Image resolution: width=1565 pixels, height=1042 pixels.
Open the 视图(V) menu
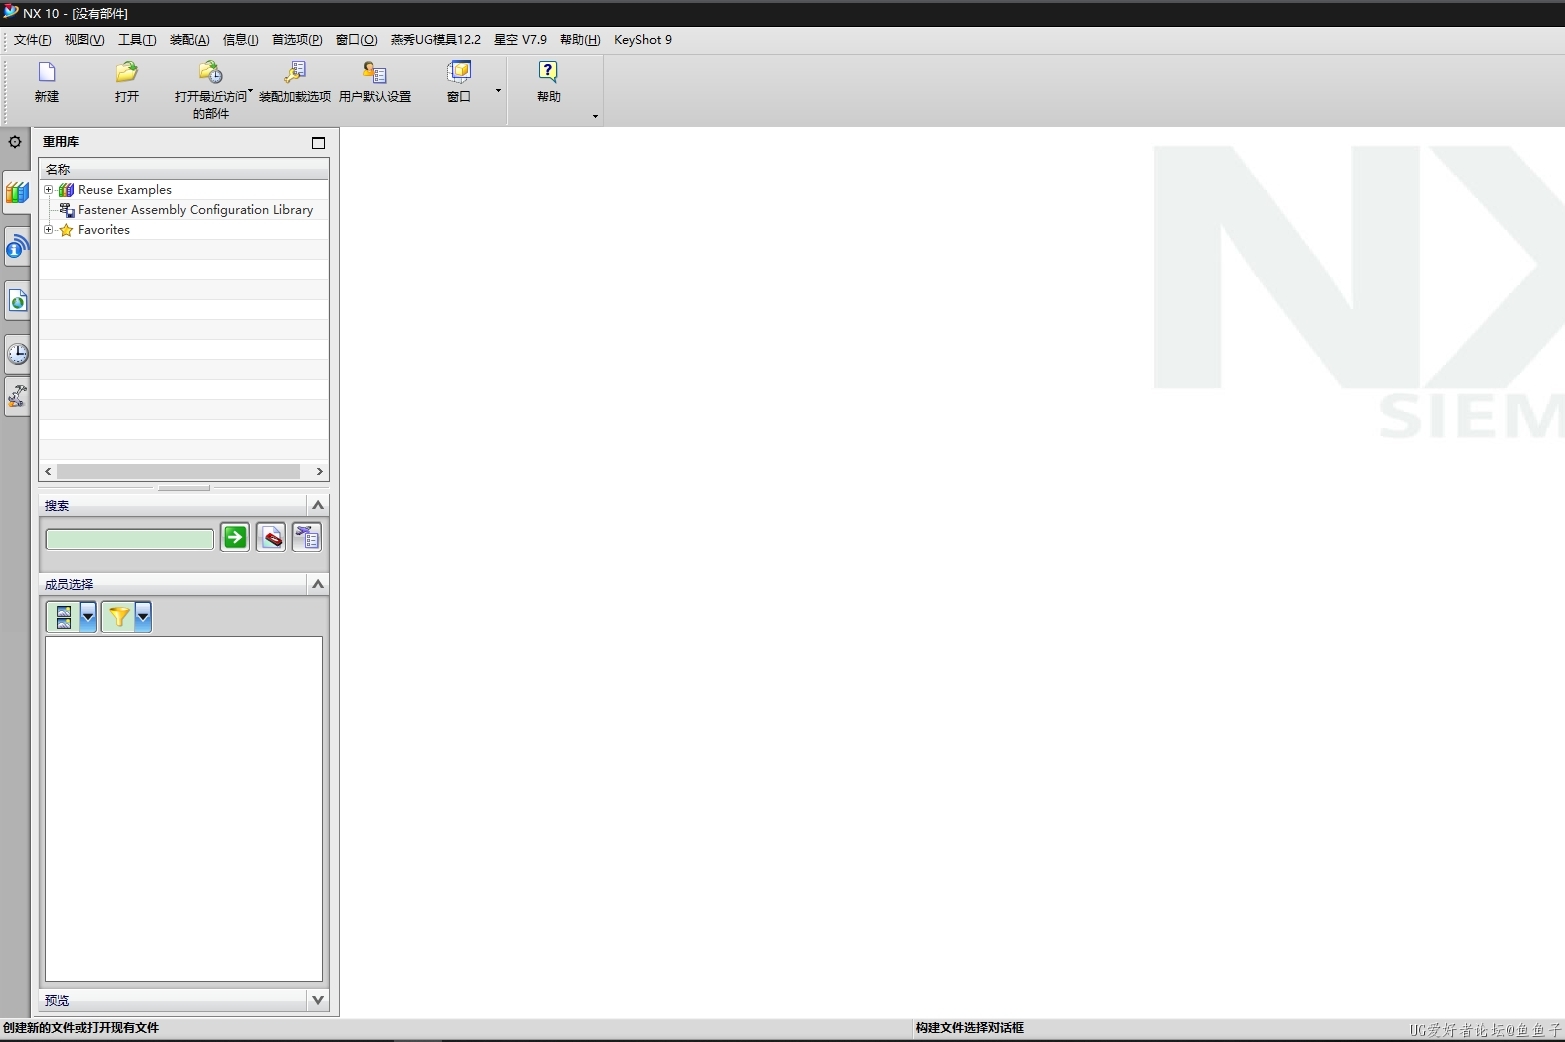tap(84, 40)
